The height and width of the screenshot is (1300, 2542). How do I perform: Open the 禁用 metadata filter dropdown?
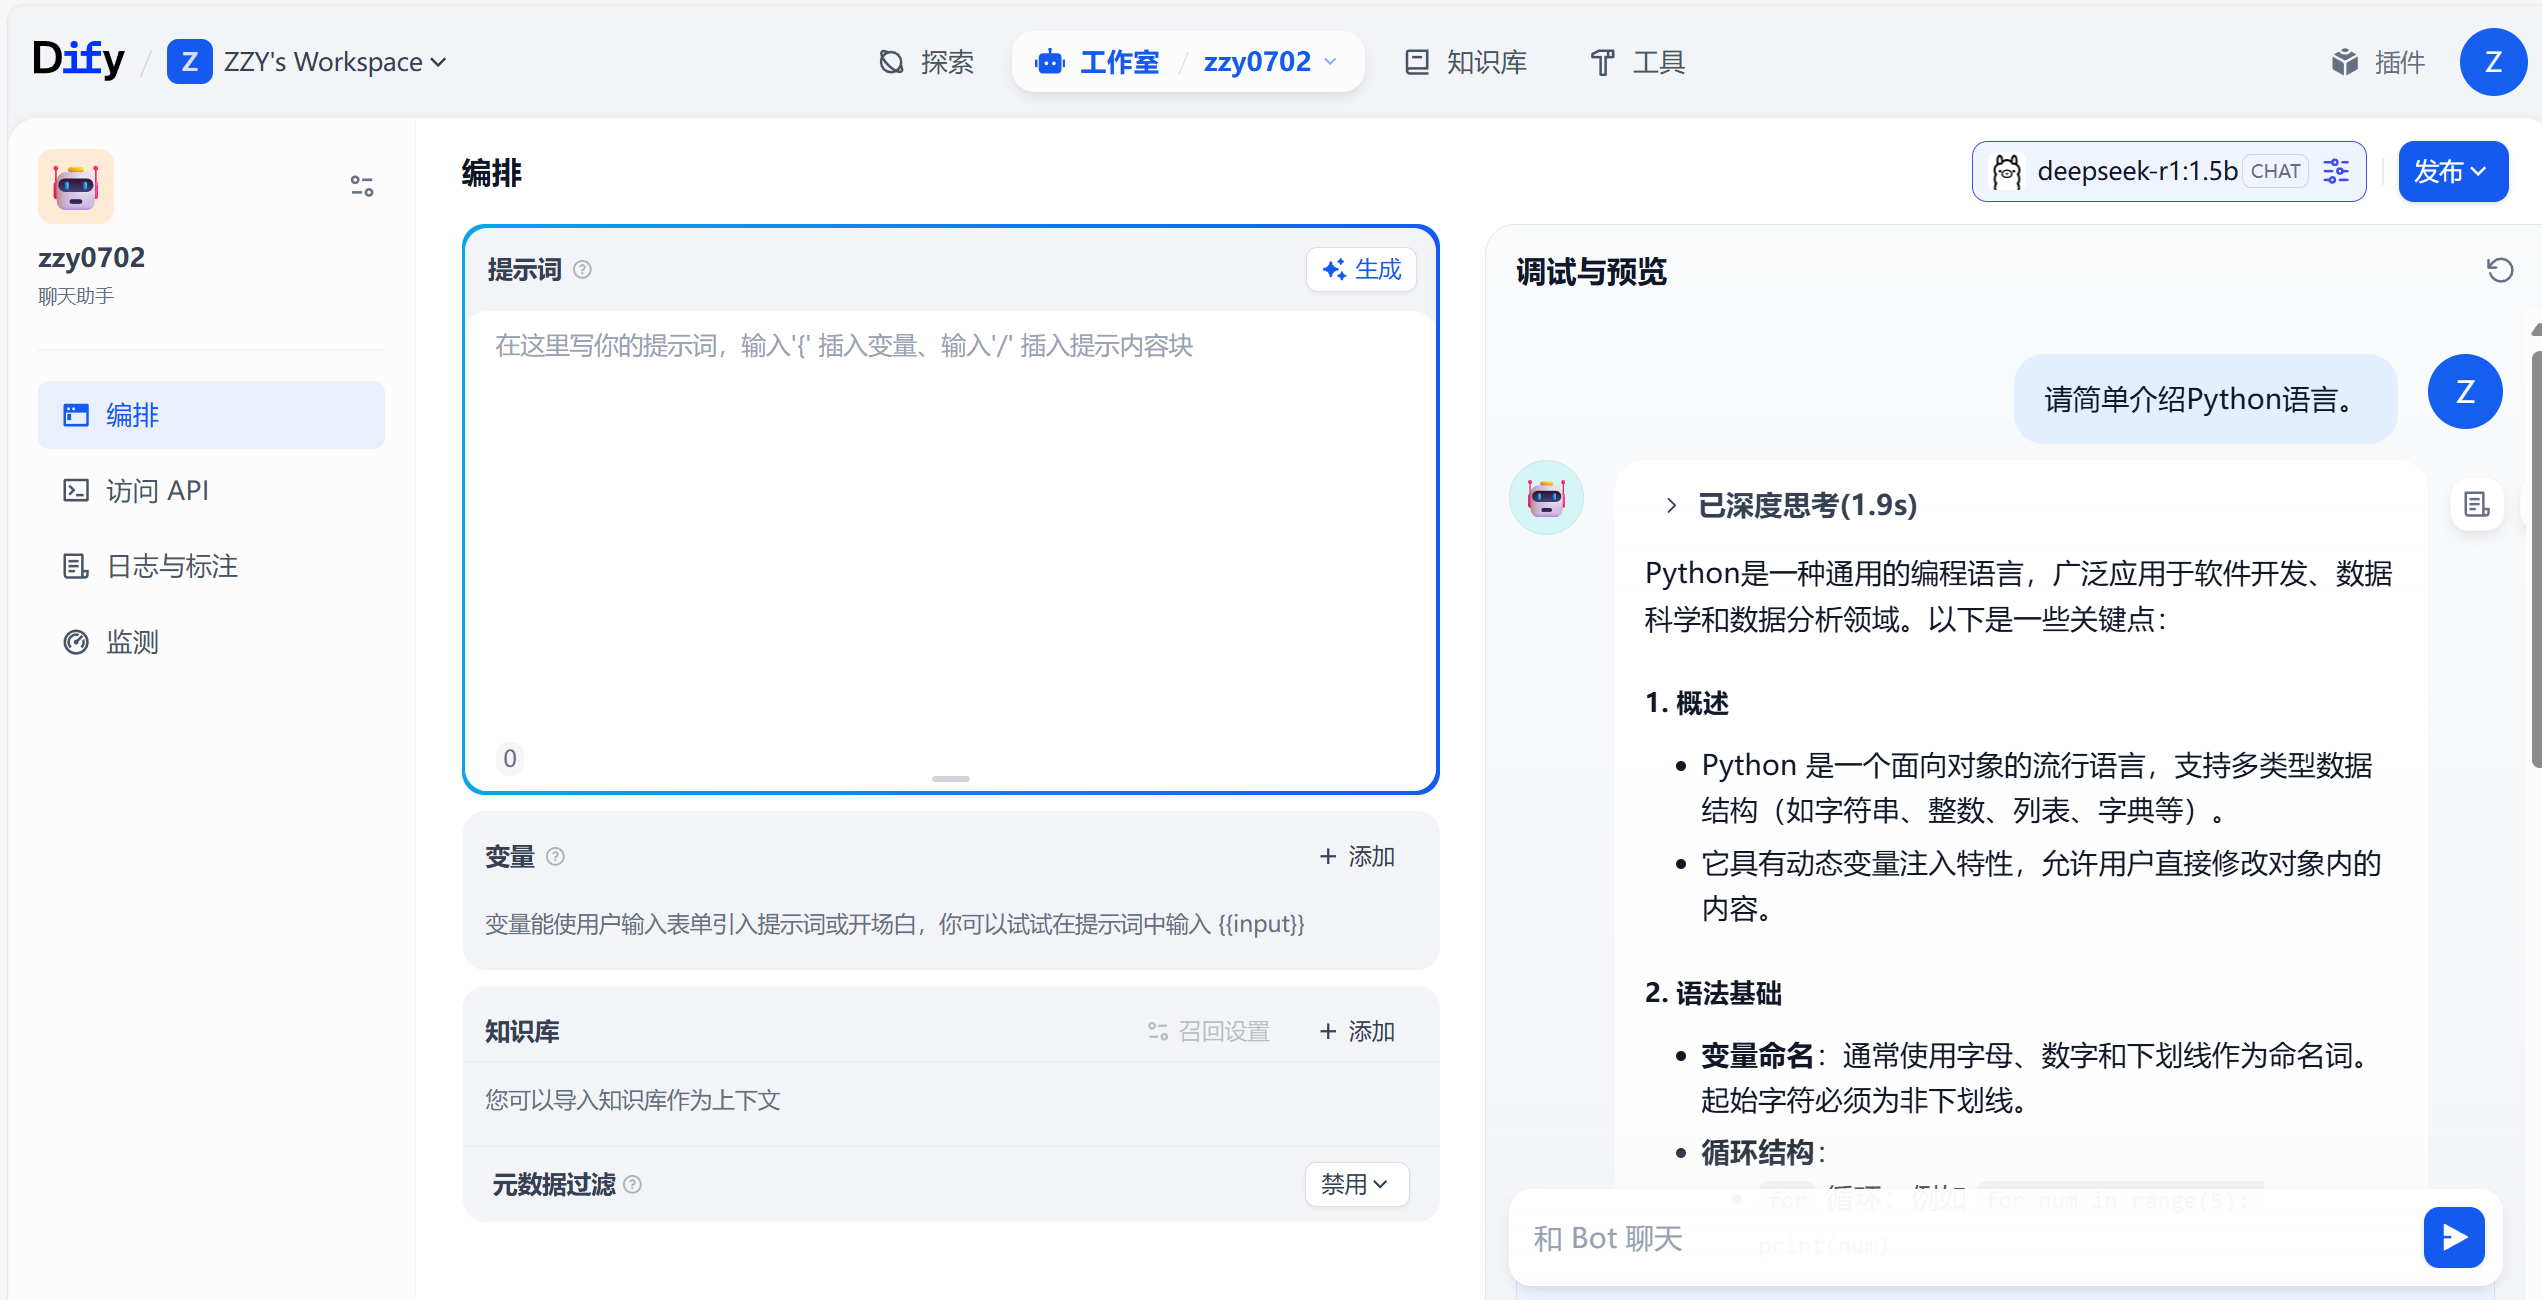click(1356, 1184)
